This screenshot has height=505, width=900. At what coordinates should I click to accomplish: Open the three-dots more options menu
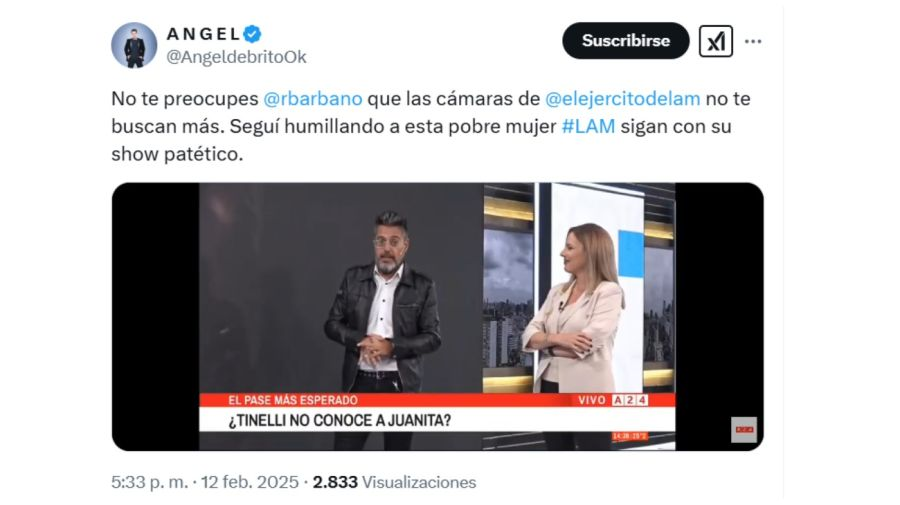[753, 41]
